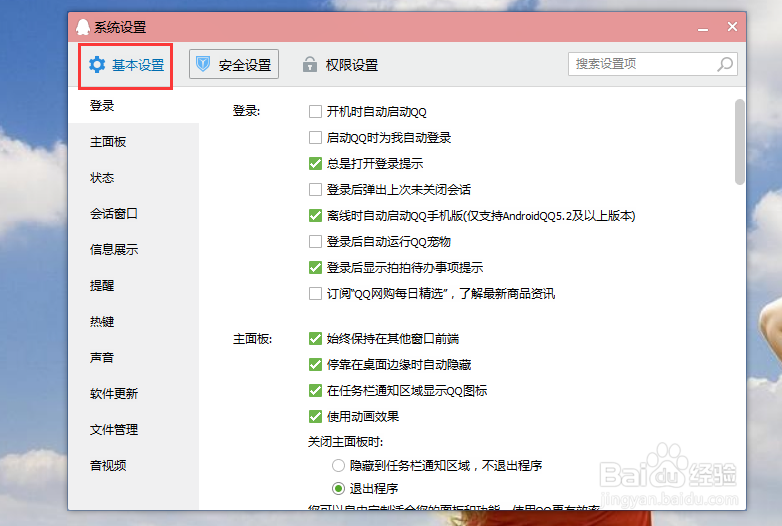Open 提醒 settings in sidebar
Screen dimensions: 782x526
[x=133, y=286]
